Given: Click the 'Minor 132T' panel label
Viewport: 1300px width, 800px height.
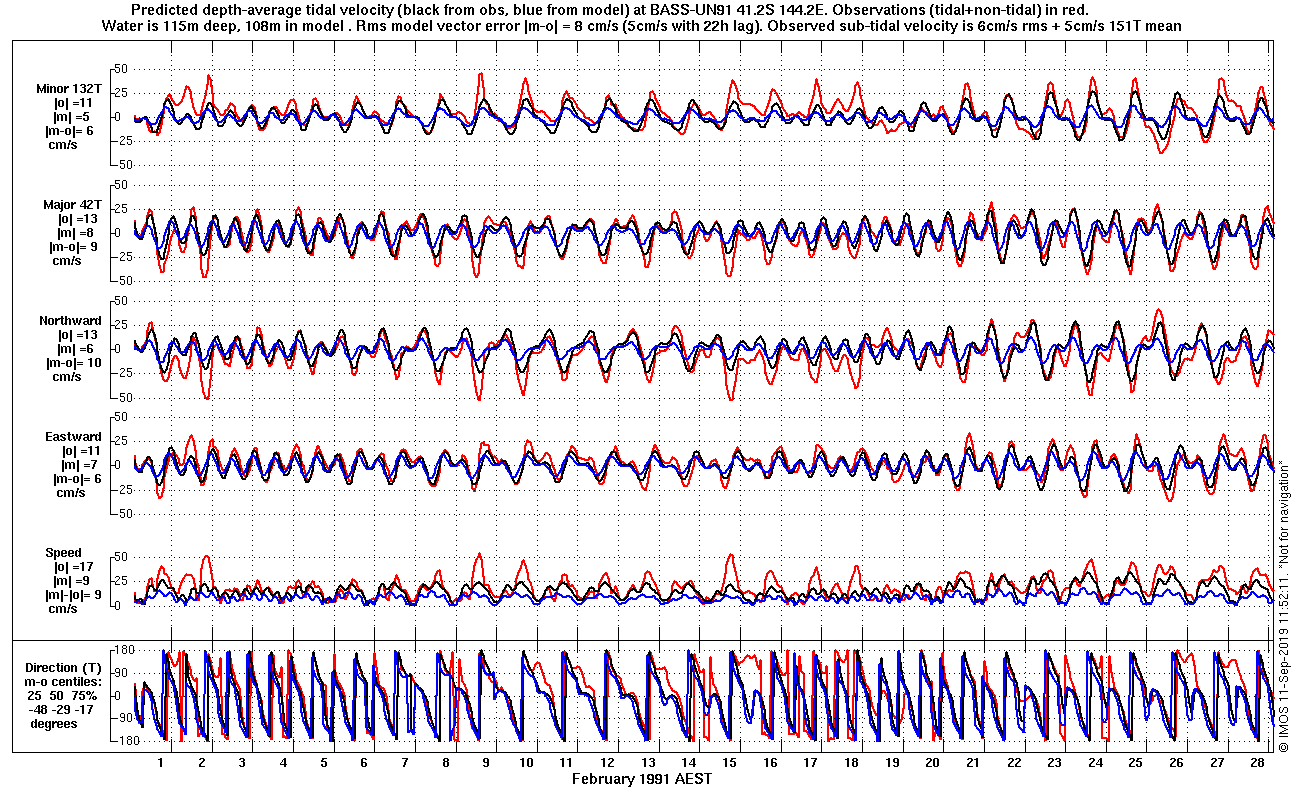Looking at the screenshot, I should (68, 89).
